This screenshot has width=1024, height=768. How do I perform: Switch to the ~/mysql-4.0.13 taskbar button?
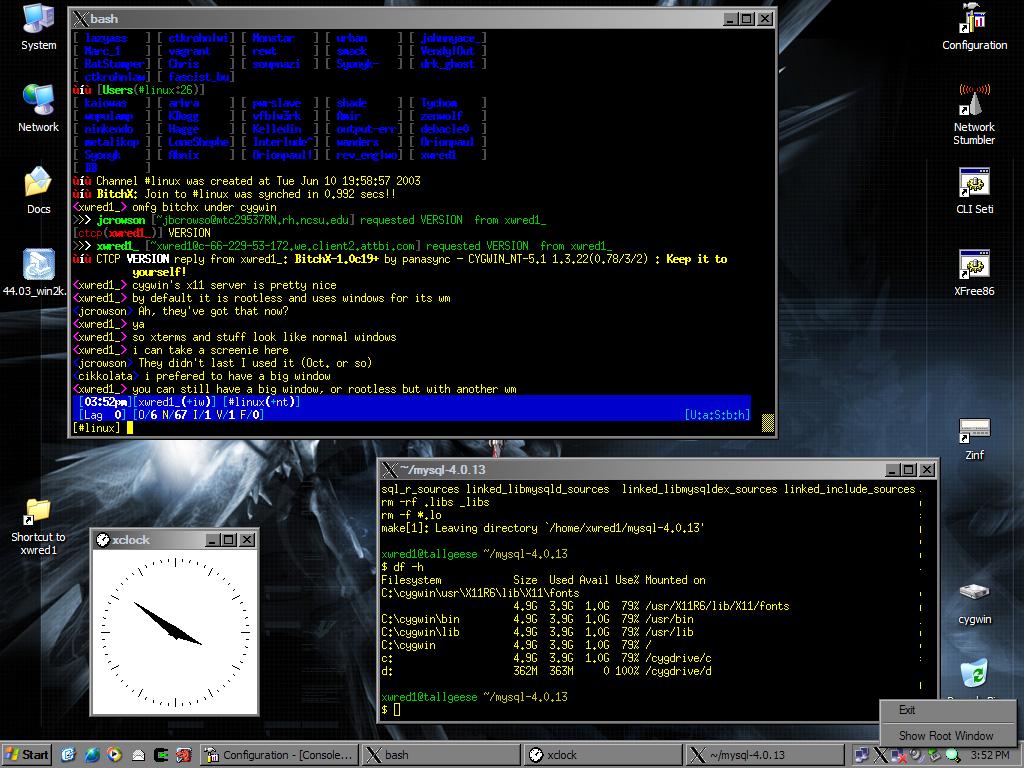point(765,755)
